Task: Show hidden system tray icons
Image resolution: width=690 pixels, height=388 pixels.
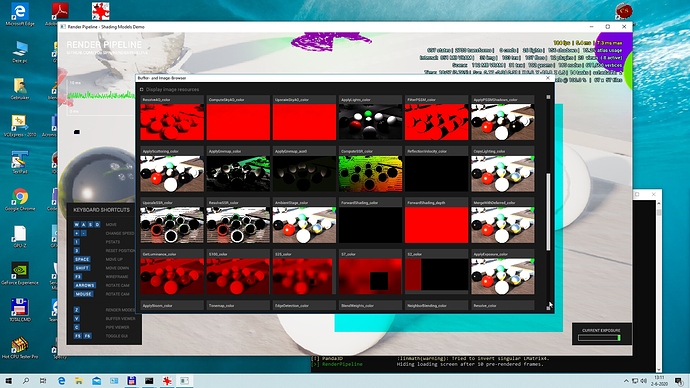Action: click(x=626, y=381)
